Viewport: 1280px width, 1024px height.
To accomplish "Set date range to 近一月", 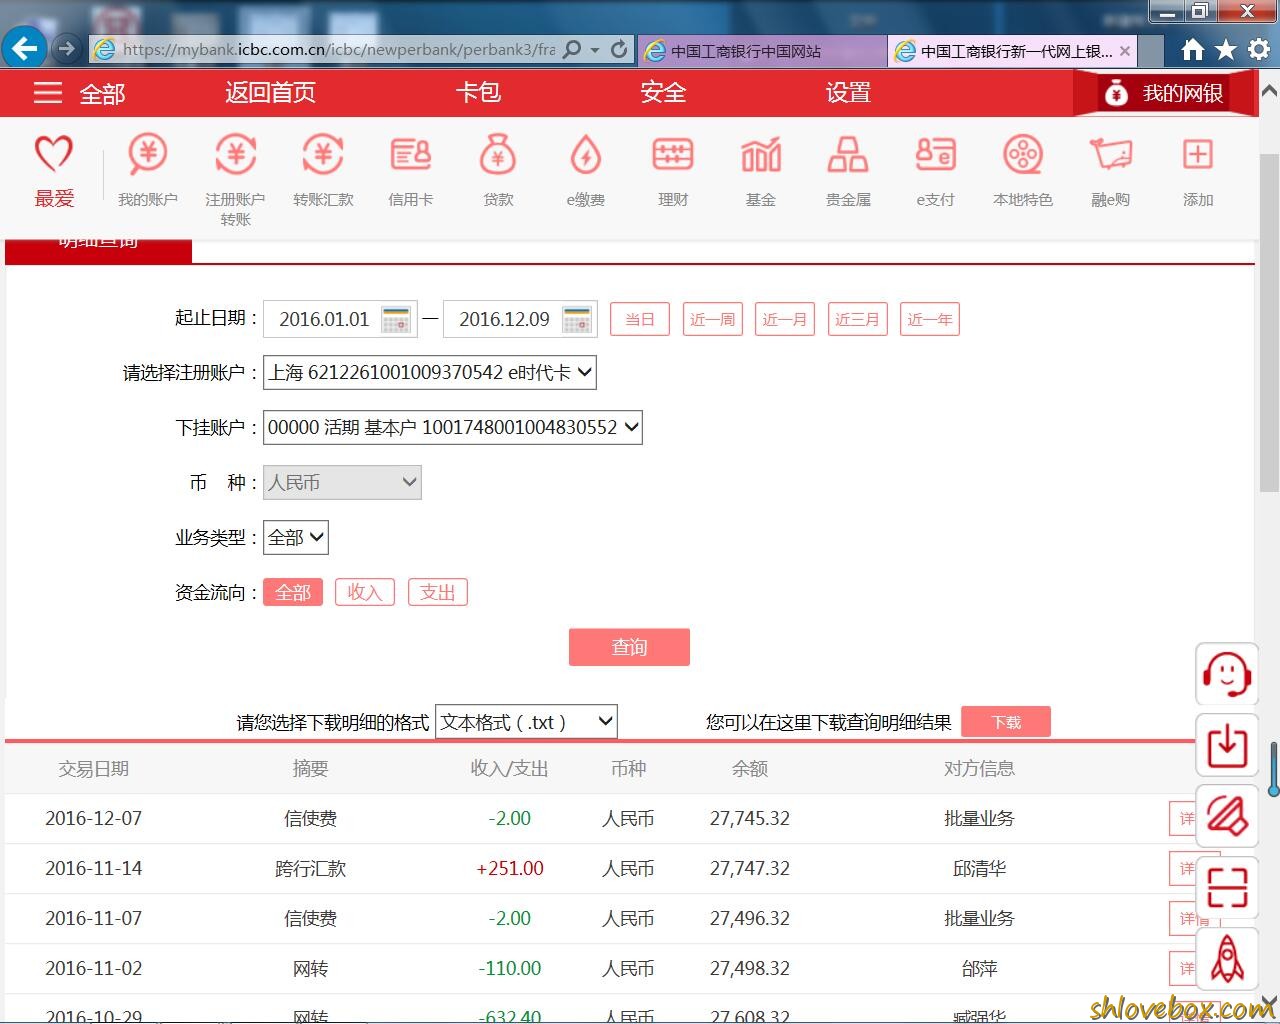I will coord(785,319).
